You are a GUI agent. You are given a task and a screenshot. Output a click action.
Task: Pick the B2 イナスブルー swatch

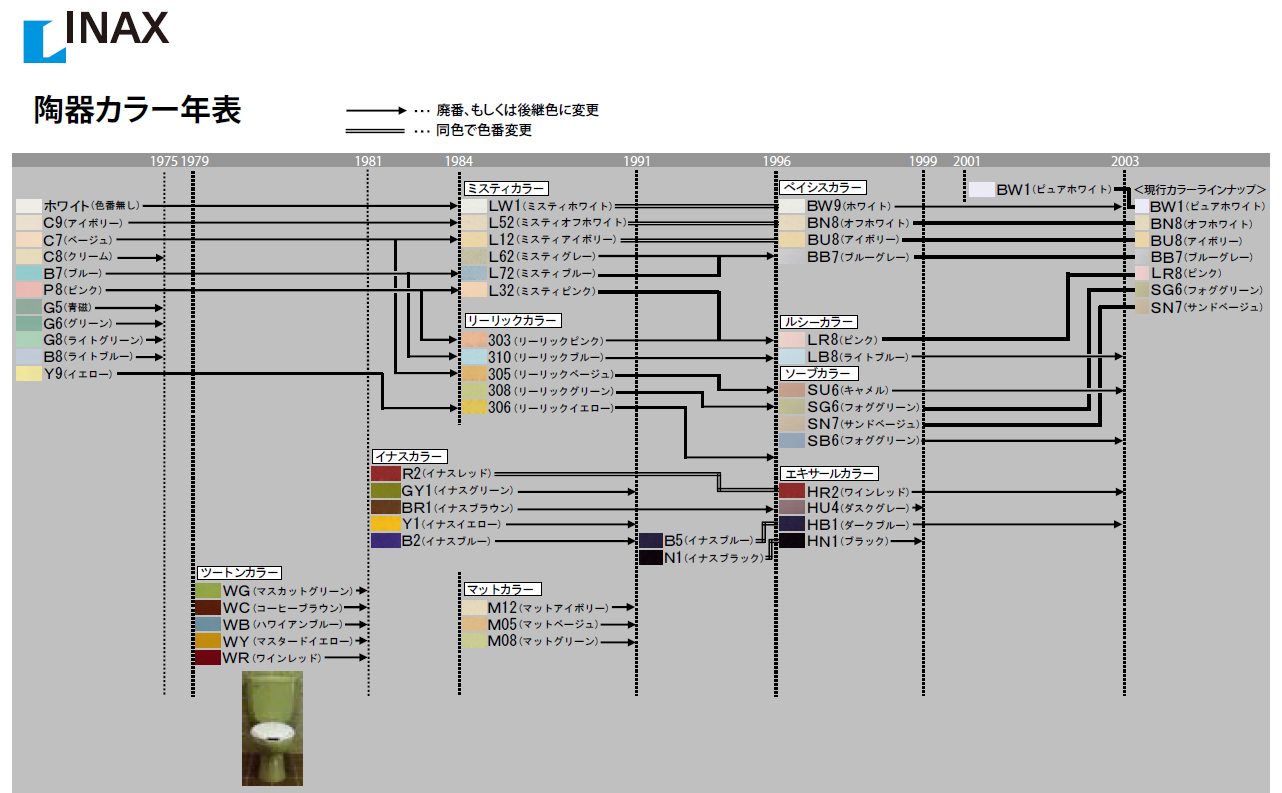385,541
